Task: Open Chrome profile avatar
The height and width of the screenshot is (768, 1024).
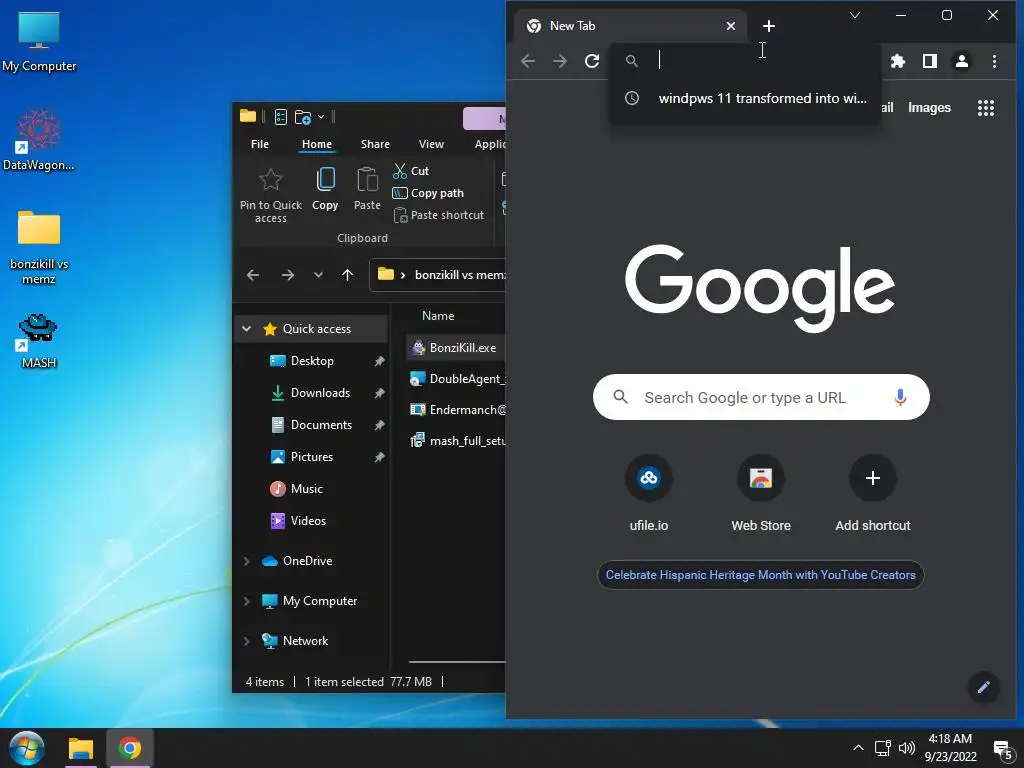Action: 961,61
